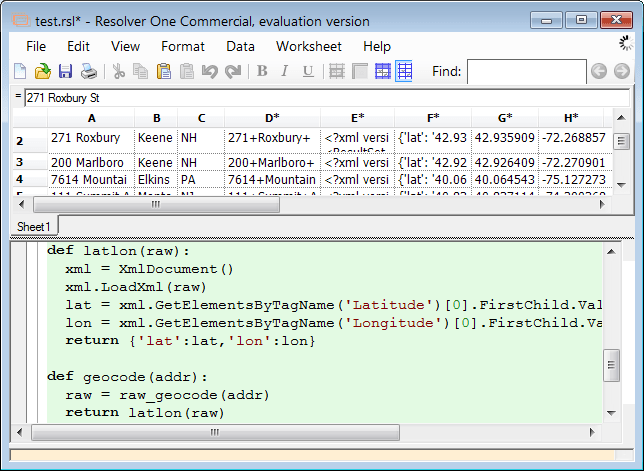Click the formula bar showing 271 Roxbury St
The height and width of the screenshot is (471, 644).
[x=327, y=98]
